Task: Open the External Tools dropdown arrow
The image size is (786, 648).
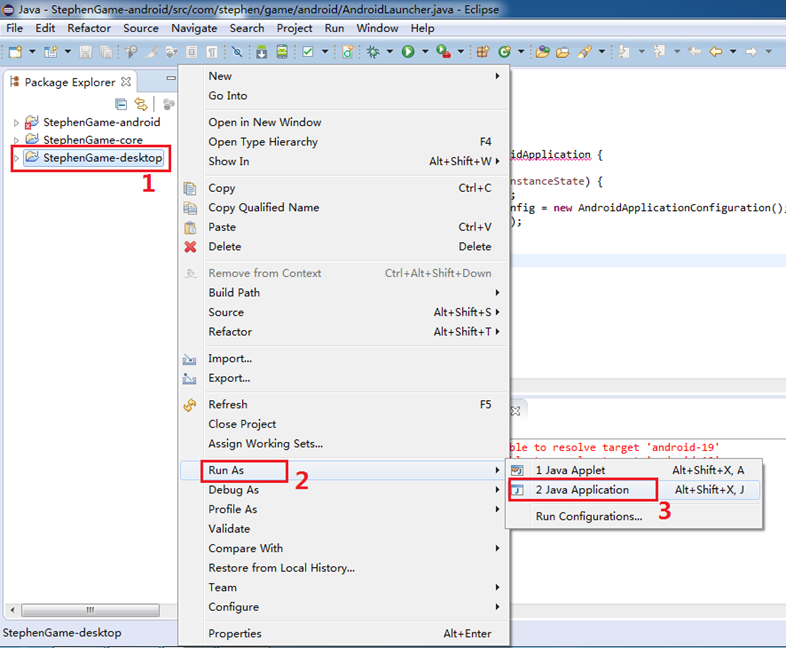Action: [x=460, y=52]
